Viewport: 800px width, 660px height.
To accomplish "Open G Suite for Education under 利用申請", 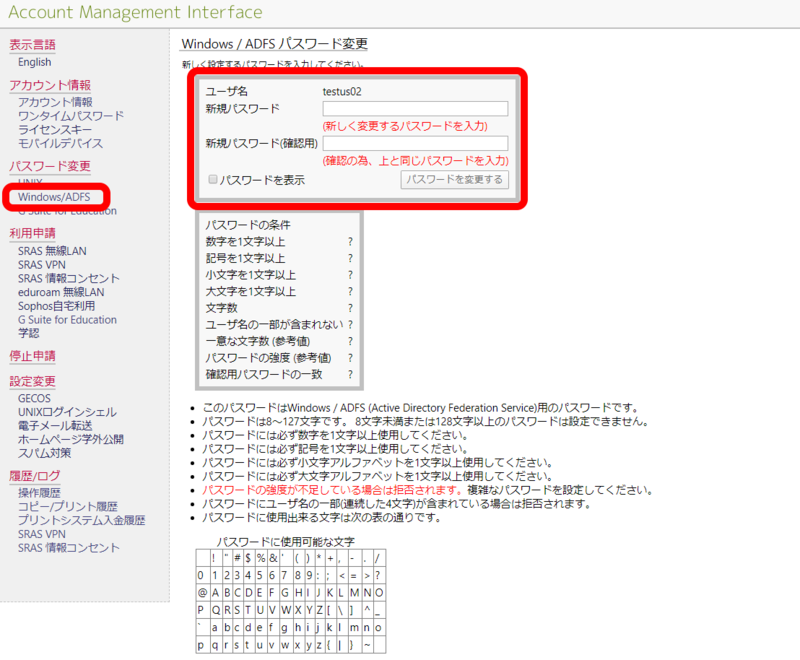I will 67,320.
